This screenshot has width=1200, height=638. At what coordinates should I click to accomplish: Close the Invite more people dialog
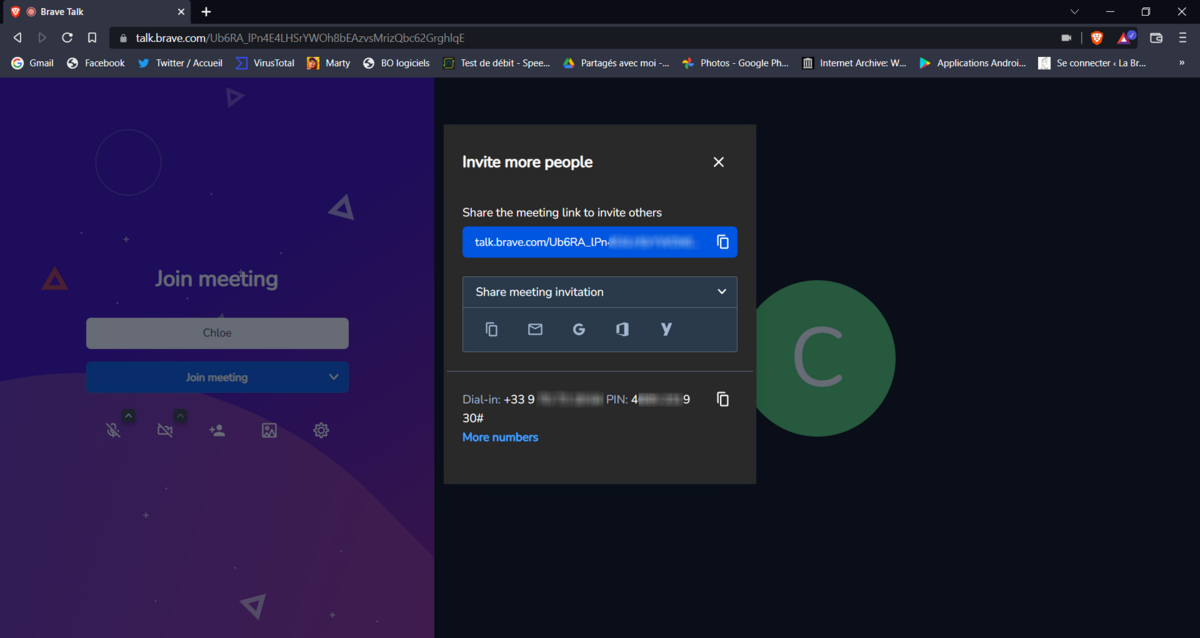[x=718, y=162]
